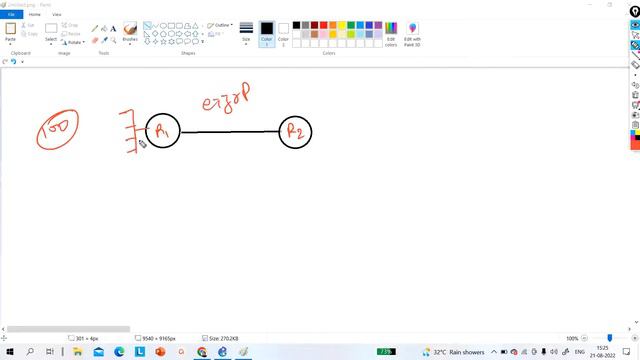Open Windows Start menu
This screenshot has height=360, width=640.
coord(9,351)
